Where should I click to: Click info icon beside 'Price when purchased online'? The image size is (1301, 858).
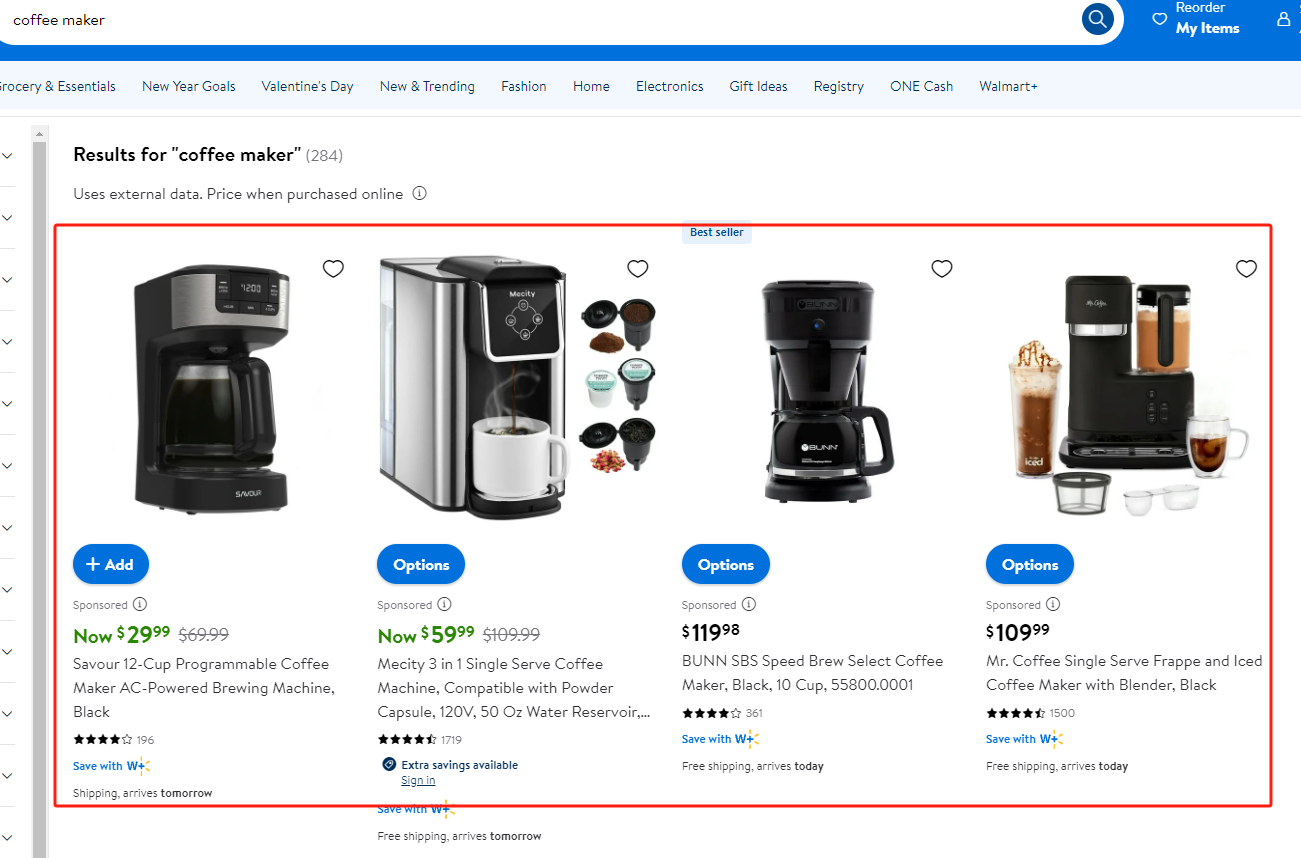pyautogui.click(x=420, y=193)
